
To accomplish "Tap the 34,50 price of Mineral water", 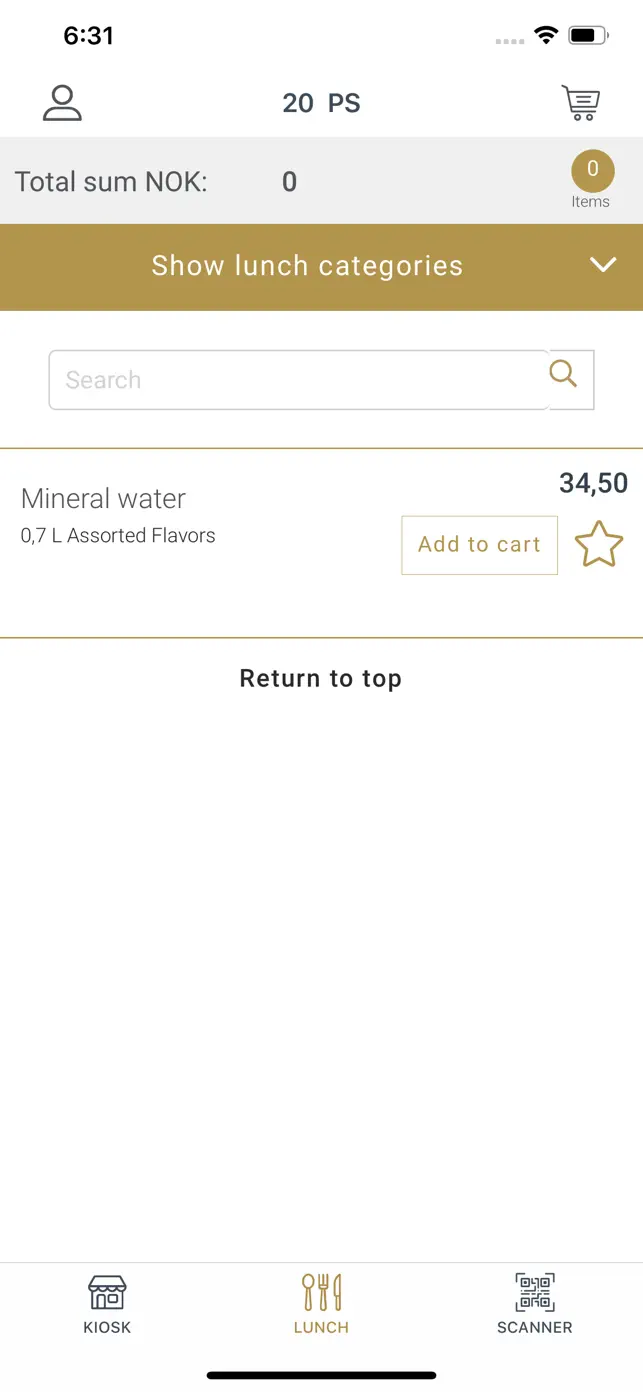I will (593, 483).
